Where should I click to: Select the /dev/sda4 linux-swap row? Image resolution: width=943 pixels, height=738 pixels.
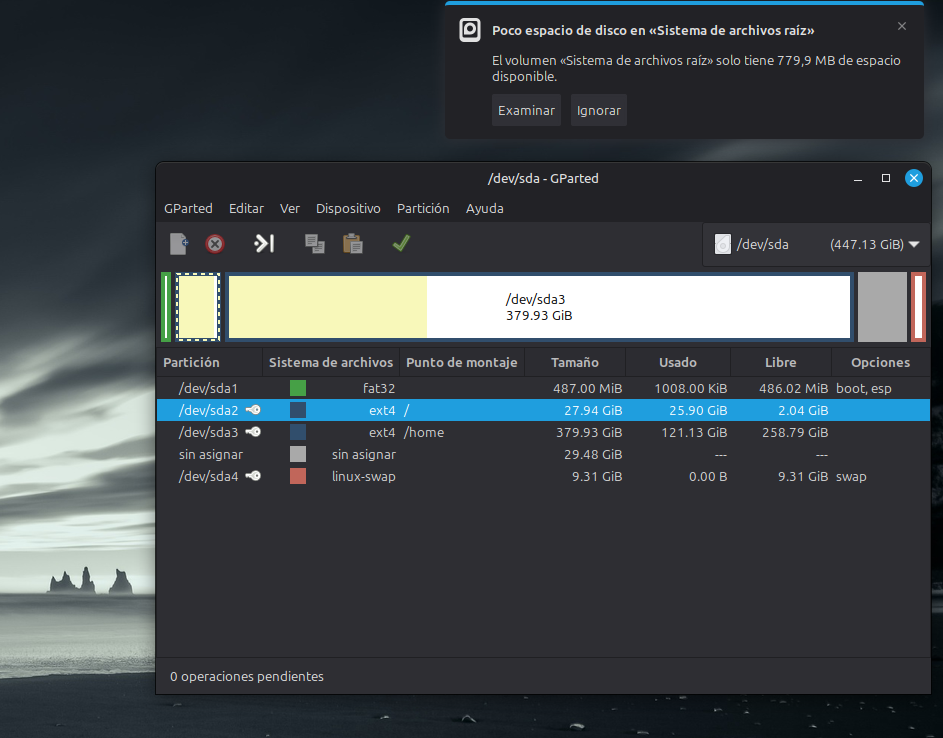tap(540, 476)
